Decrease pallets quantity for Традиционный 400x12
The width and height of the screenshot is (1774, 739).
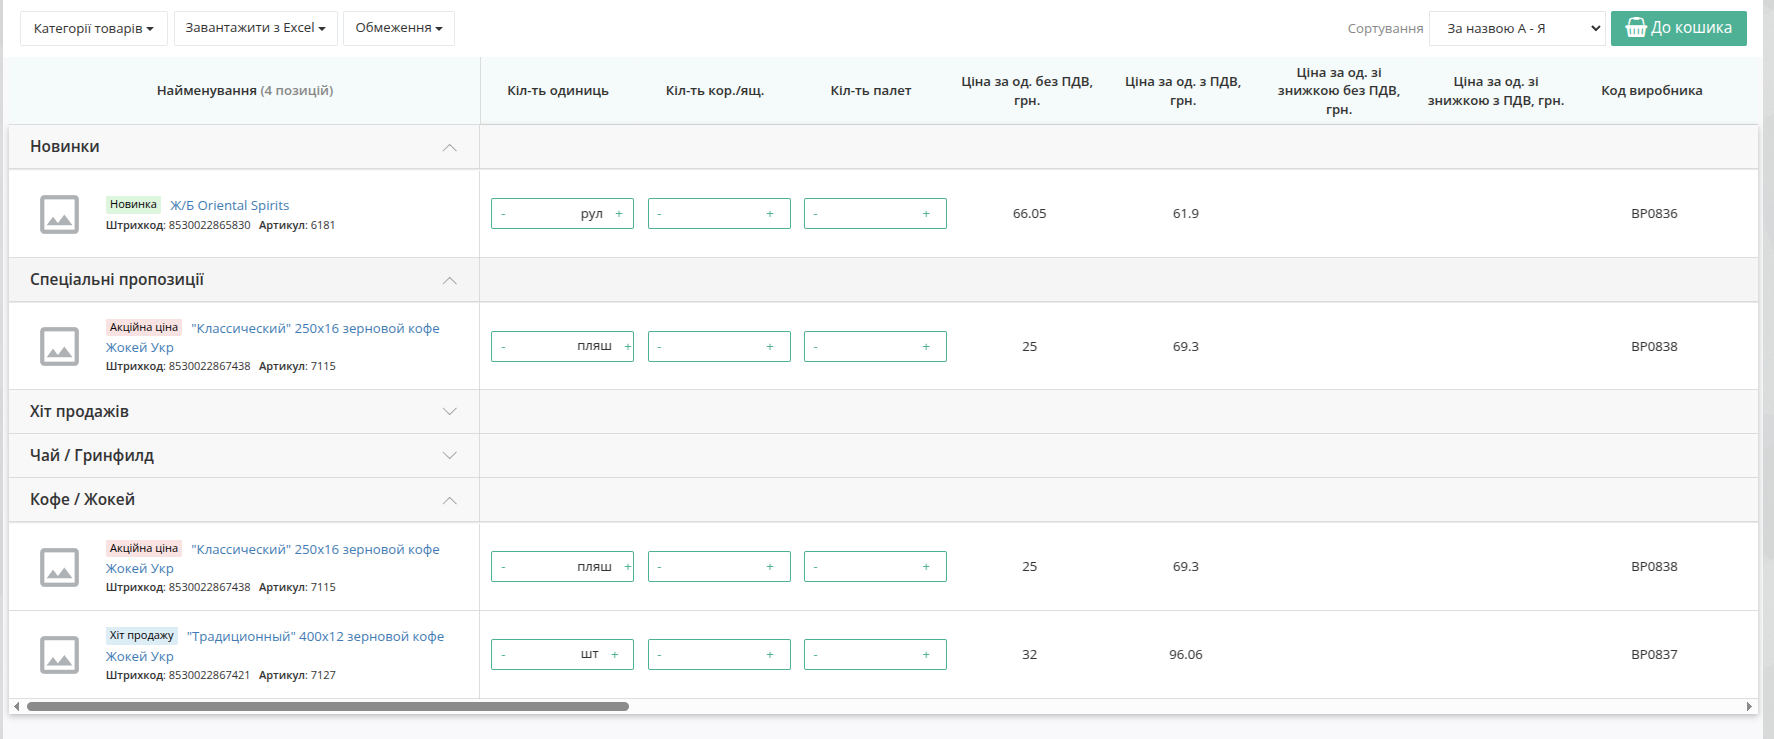[x=816, y=655]
